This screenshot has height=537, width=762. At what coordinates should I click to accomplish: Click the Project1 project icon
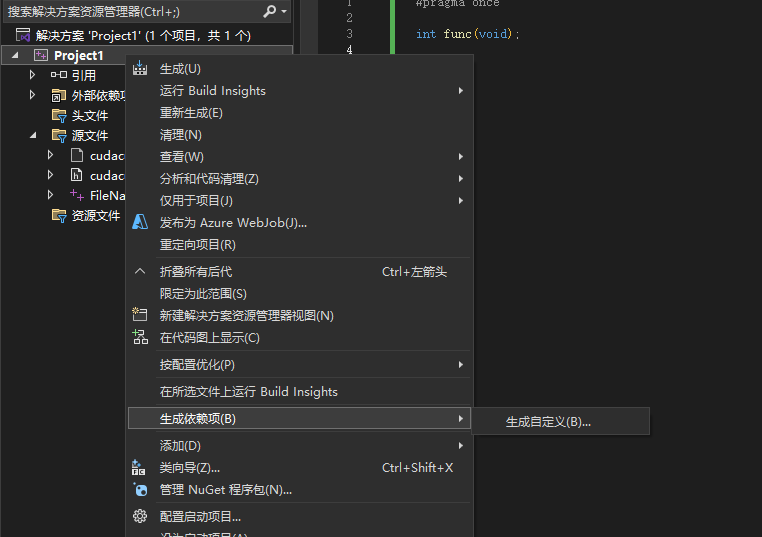41,55
